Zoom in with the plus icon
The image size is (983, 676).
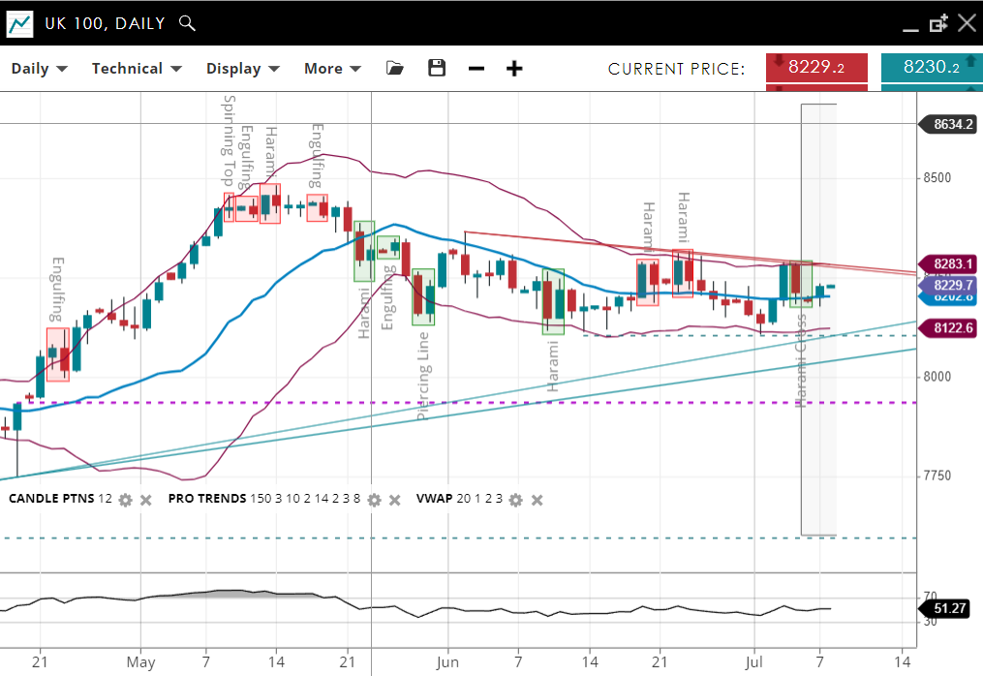coord(514,68)
